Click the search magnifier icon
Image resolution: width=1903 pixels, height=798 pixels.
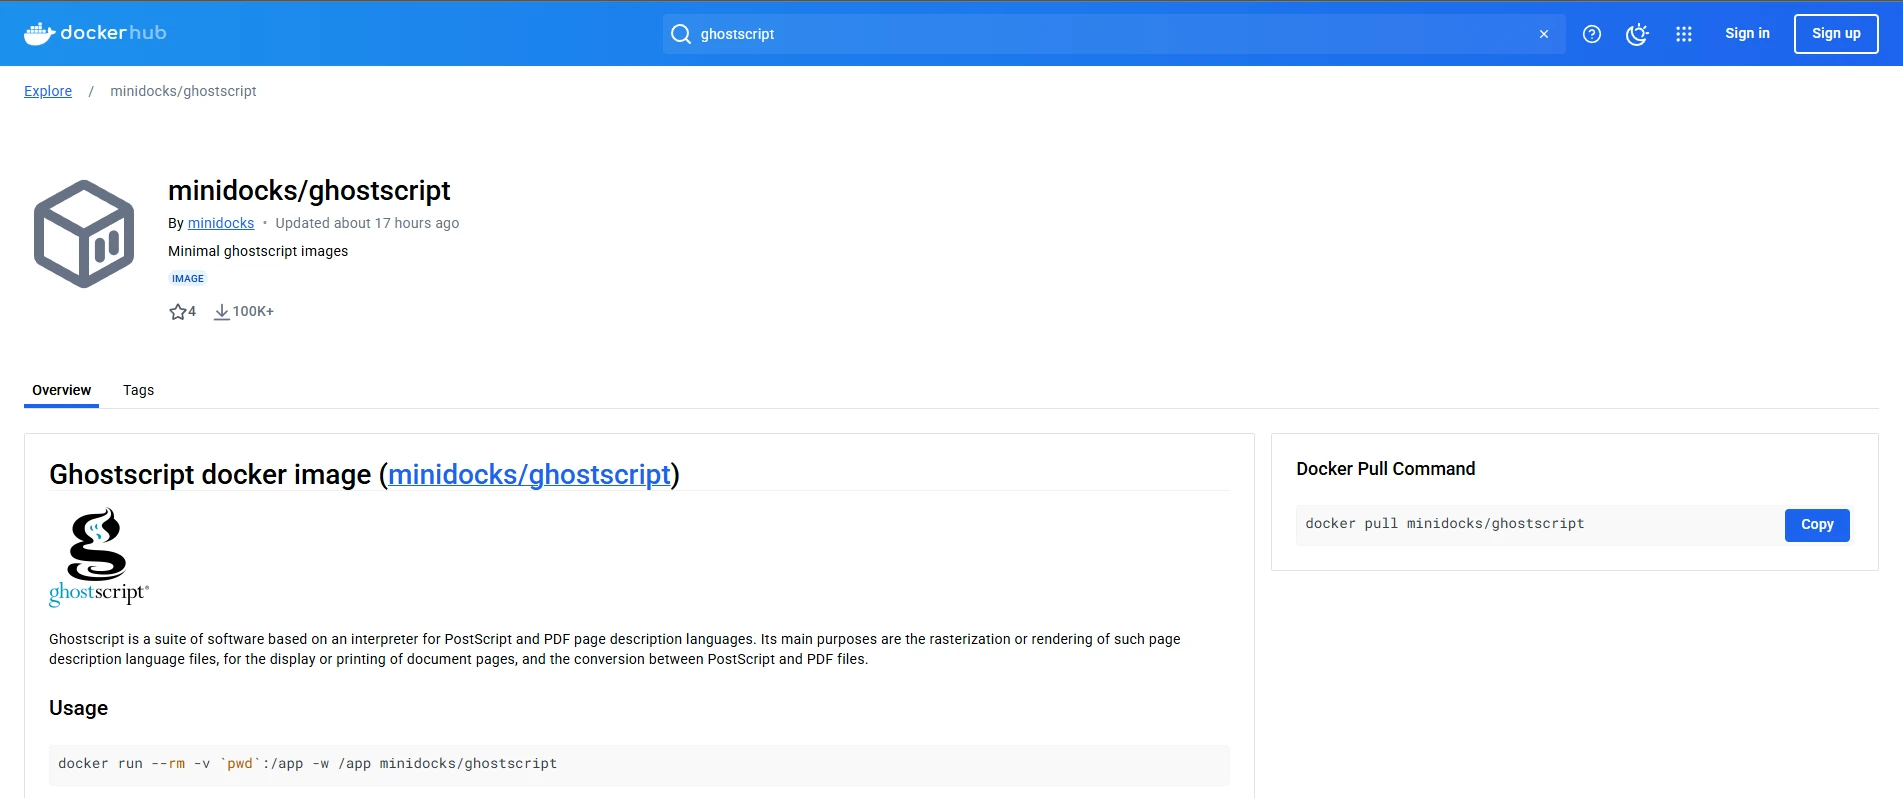(x=681, y=34)
